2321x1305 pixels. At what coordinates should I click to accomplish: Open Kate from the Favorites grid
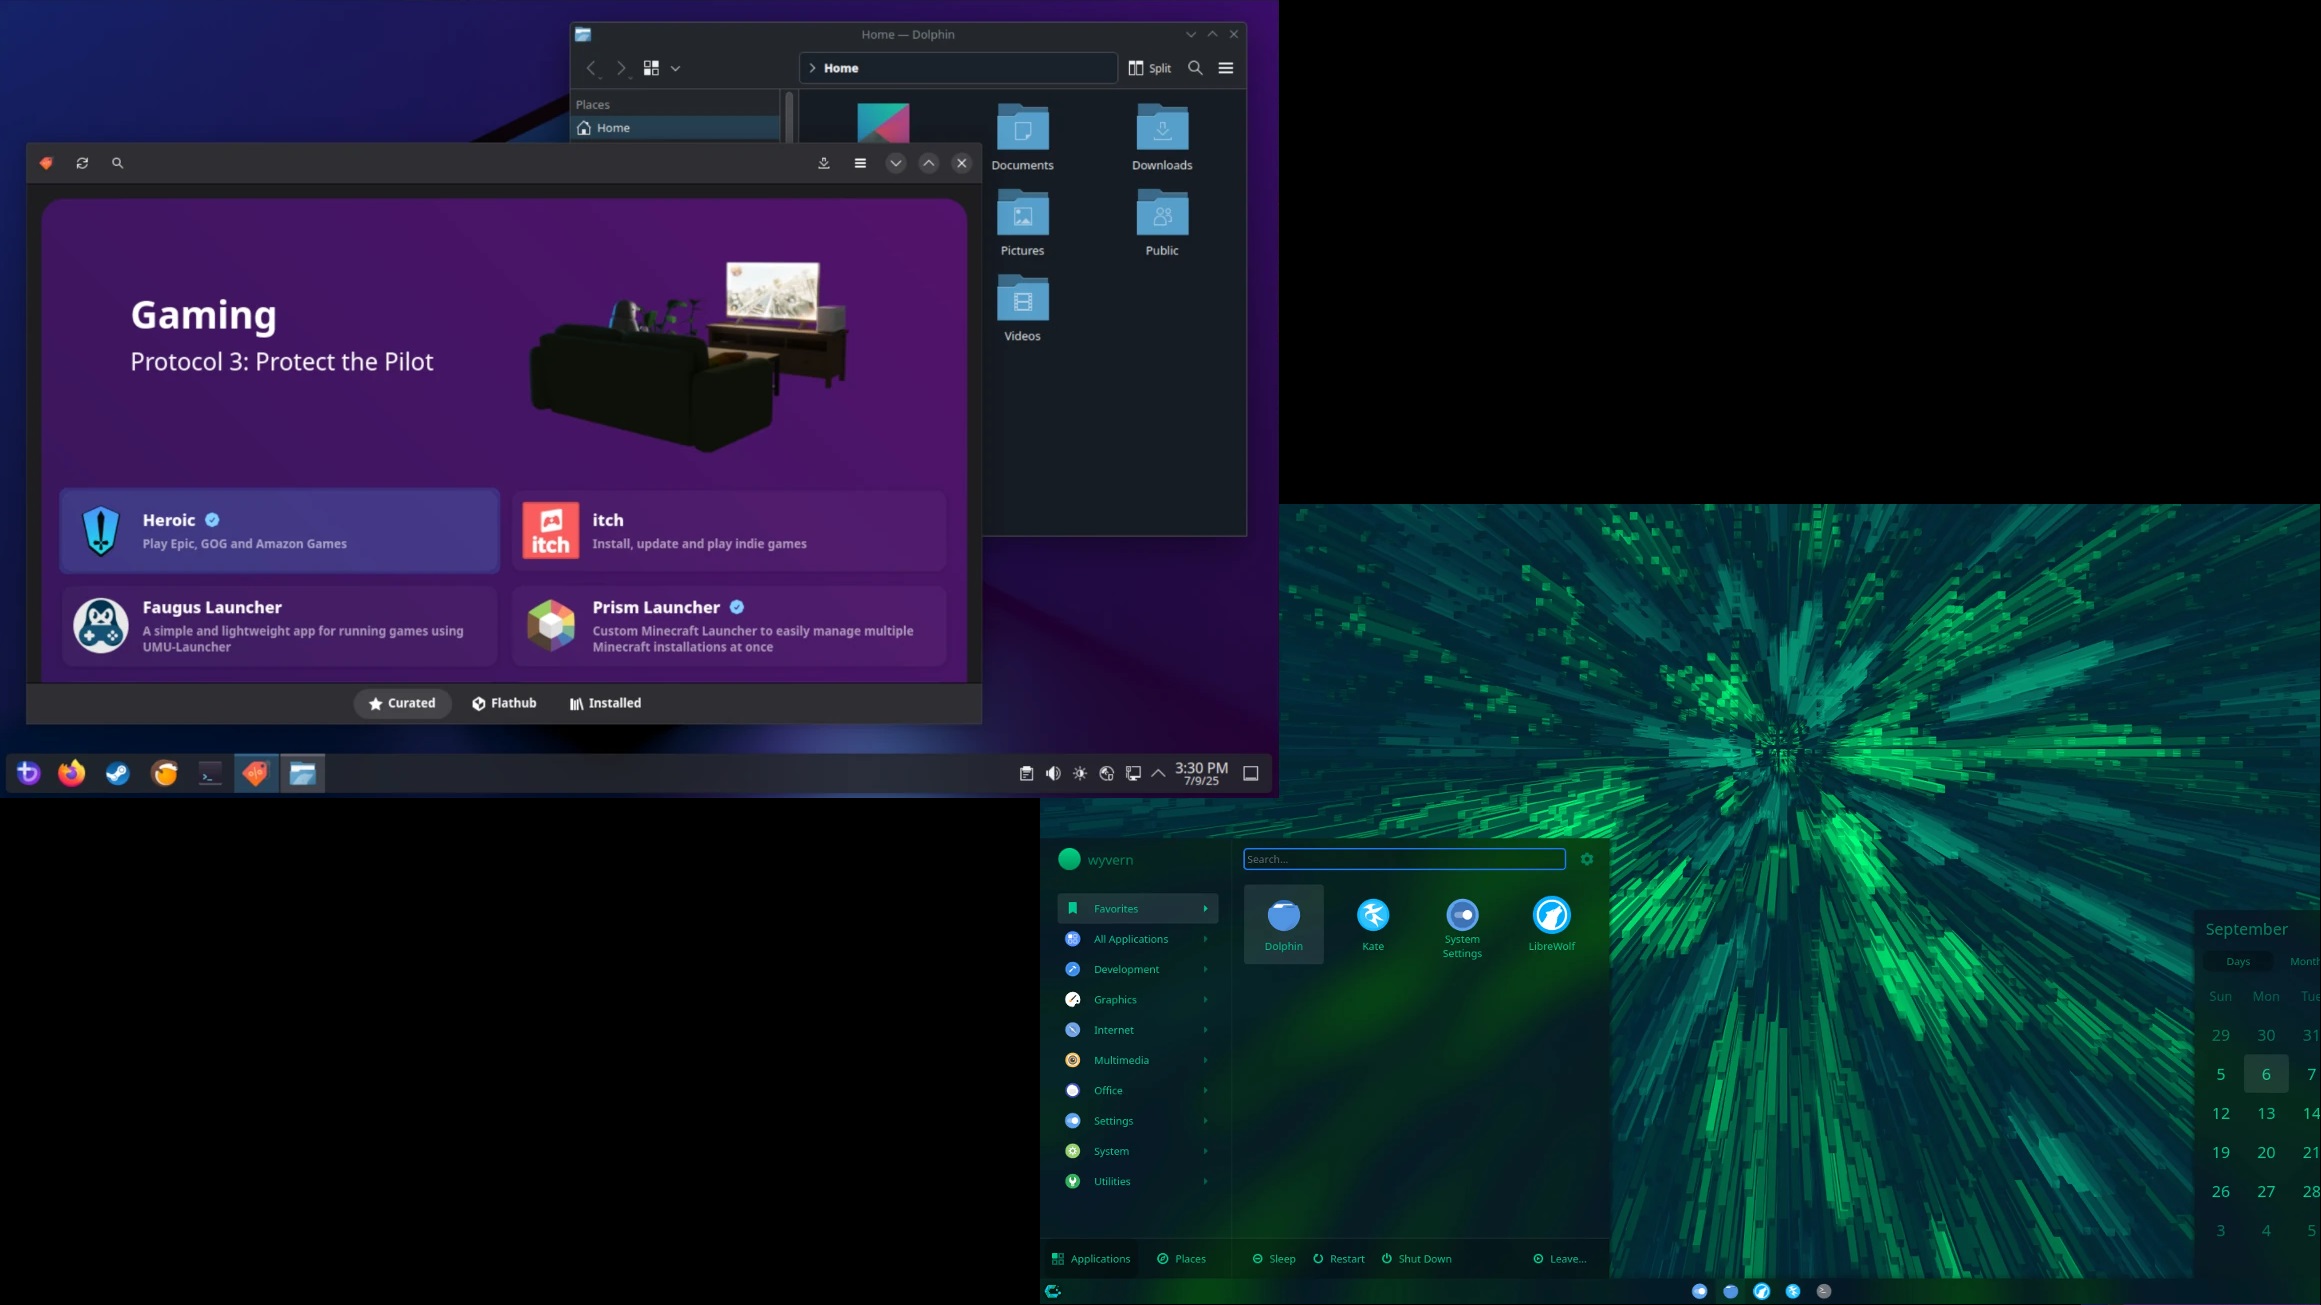1372,923
